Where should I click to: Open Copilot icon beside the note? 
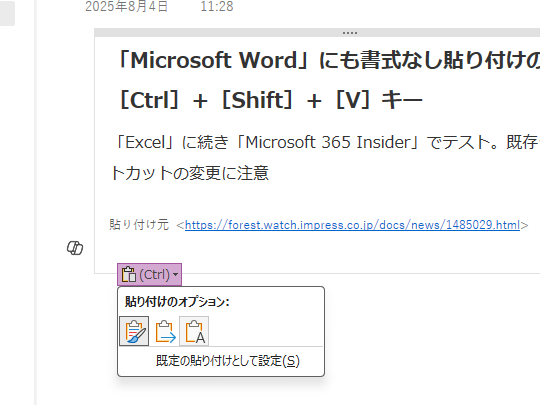pyautogui.click(x=75, y=248)
